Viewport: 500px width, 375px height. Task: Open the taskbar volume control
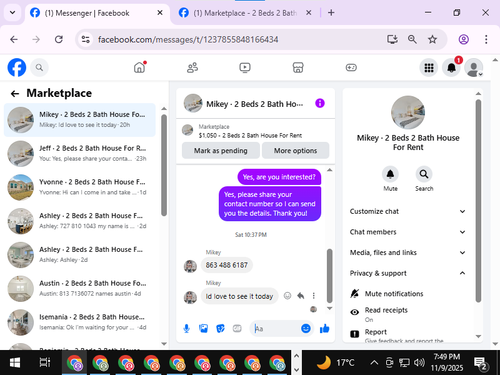click(x=419, y=362)
